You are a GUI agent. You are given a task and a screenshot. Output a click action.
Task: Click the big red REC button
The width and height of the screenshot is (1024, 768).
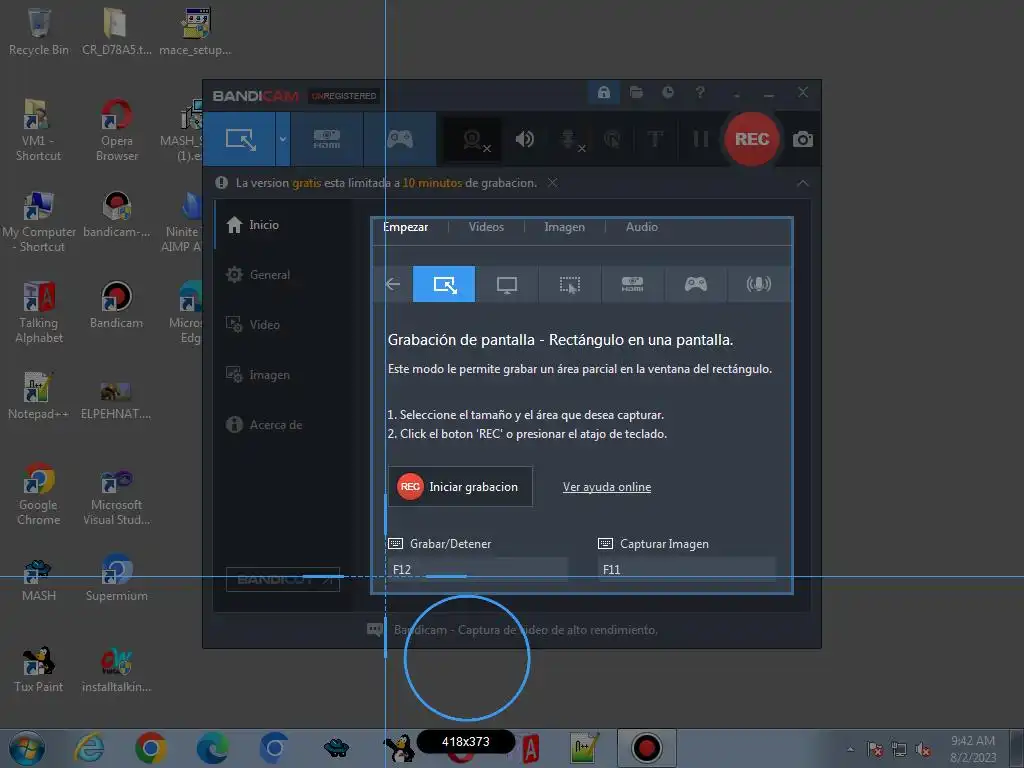pos(752,139)
